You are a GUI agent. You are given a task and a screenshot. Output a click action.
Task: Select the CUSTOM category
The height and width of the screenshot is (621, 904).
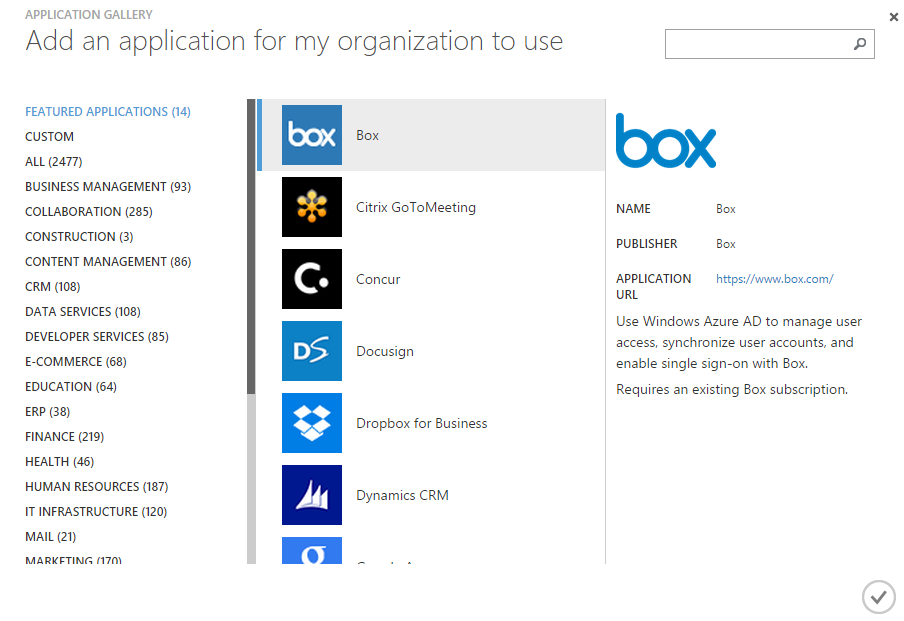pyautogui.click(x=49, y=136)
